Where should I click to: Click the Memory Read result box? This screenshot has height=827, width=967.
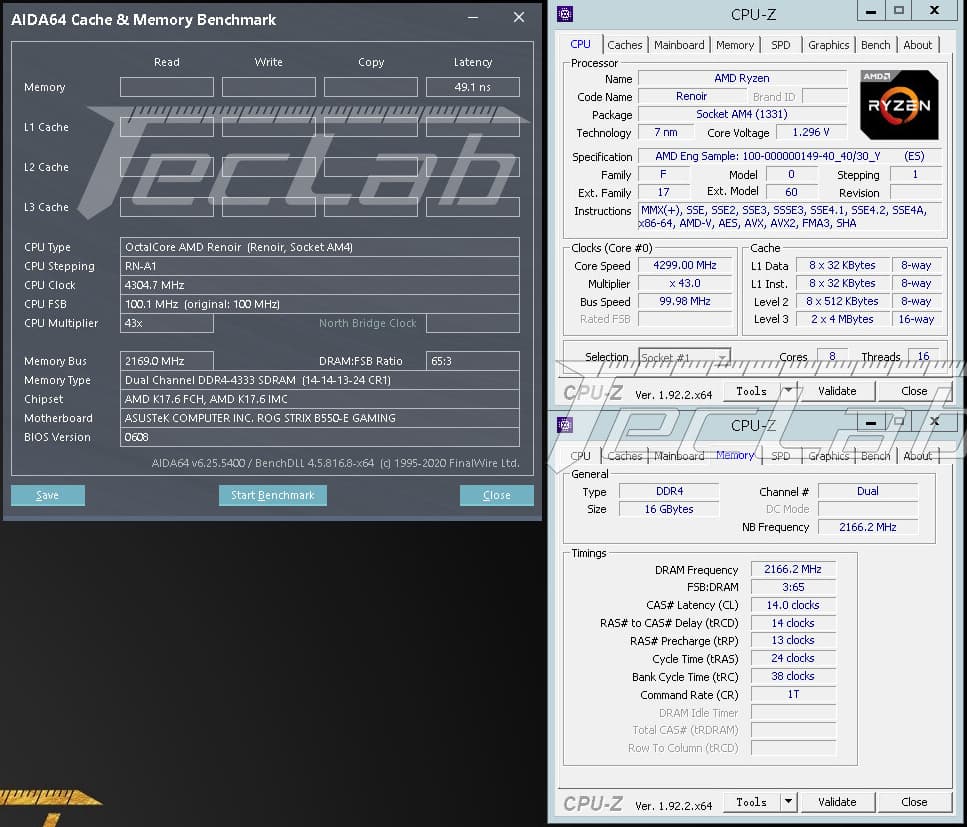click(x=167, y=87)
